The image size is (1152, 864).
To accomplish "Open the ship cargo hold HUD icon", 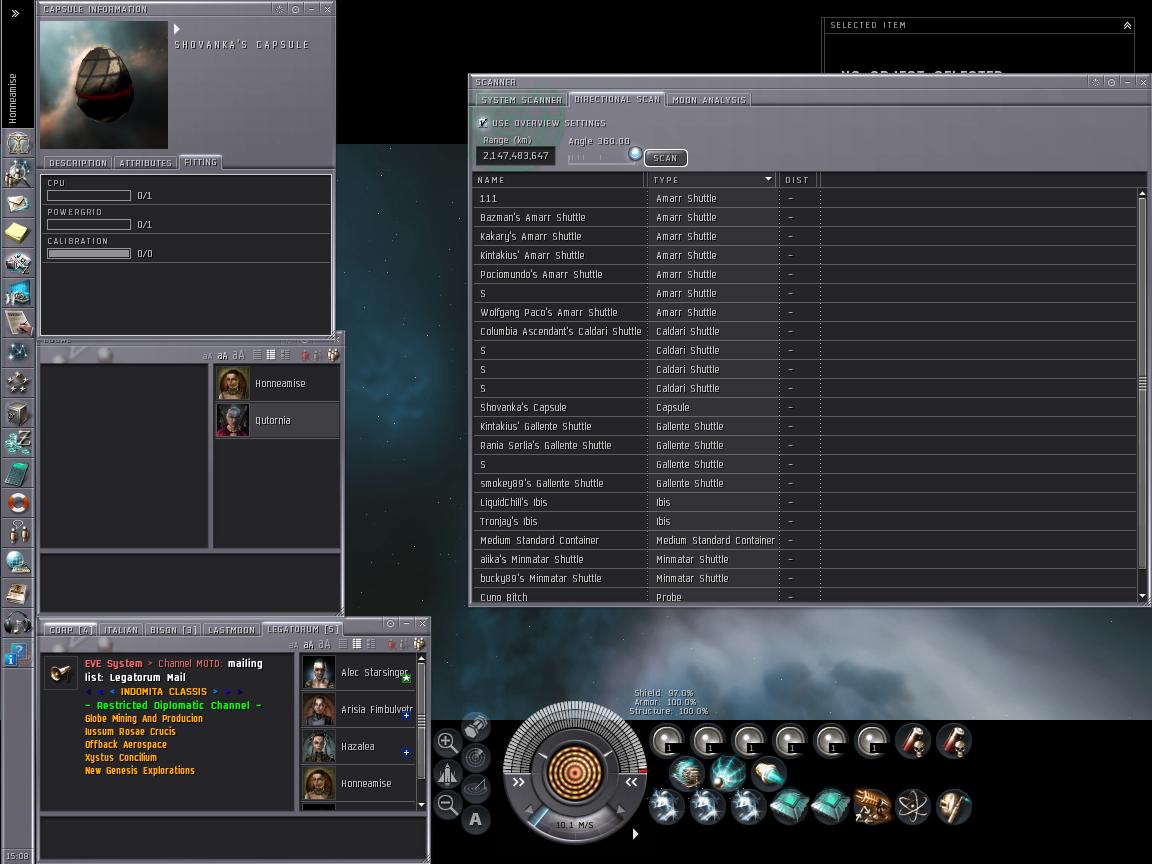I will (x=476, y=726).
